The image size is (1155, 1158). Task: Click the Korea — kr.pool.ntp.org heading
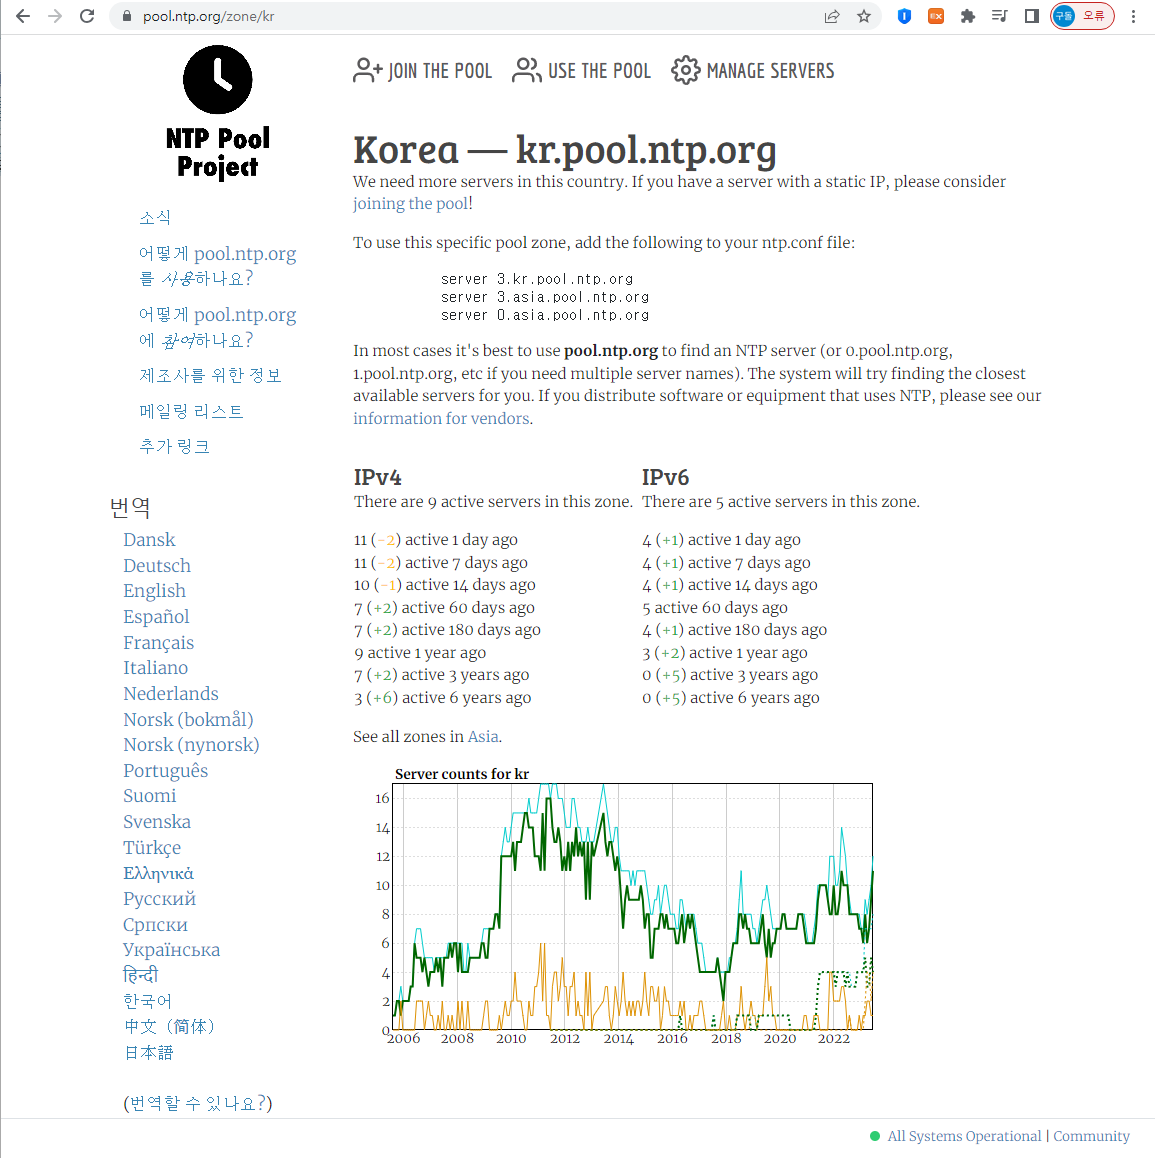coord(564,150)
